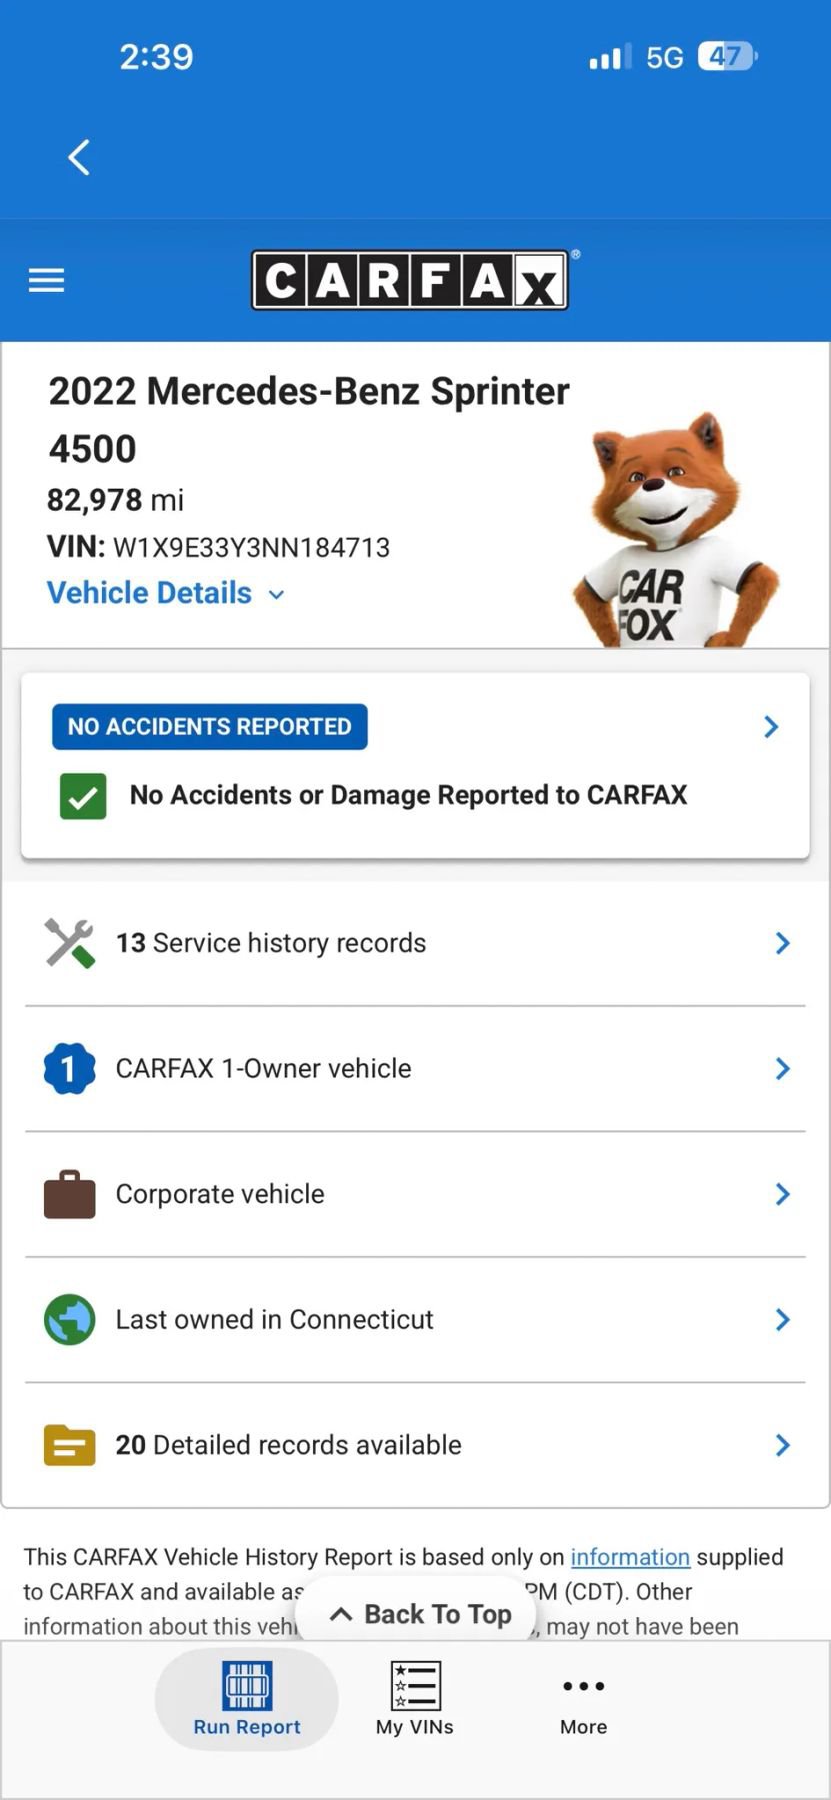831x1800 pixels.
Task: Click the information hyperlink
Action: tap(630, 1557)
